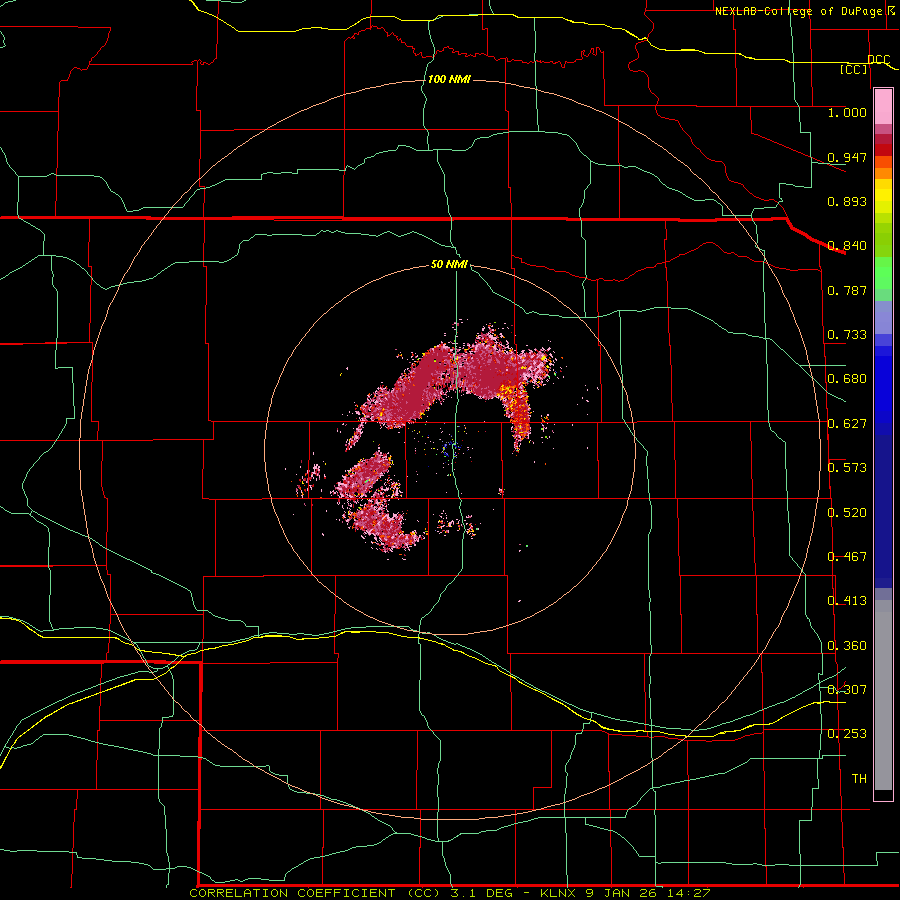Viewport: 900px width, 900px height.
Task: Click the 0.680 scale label
Action: coord(847,379)
